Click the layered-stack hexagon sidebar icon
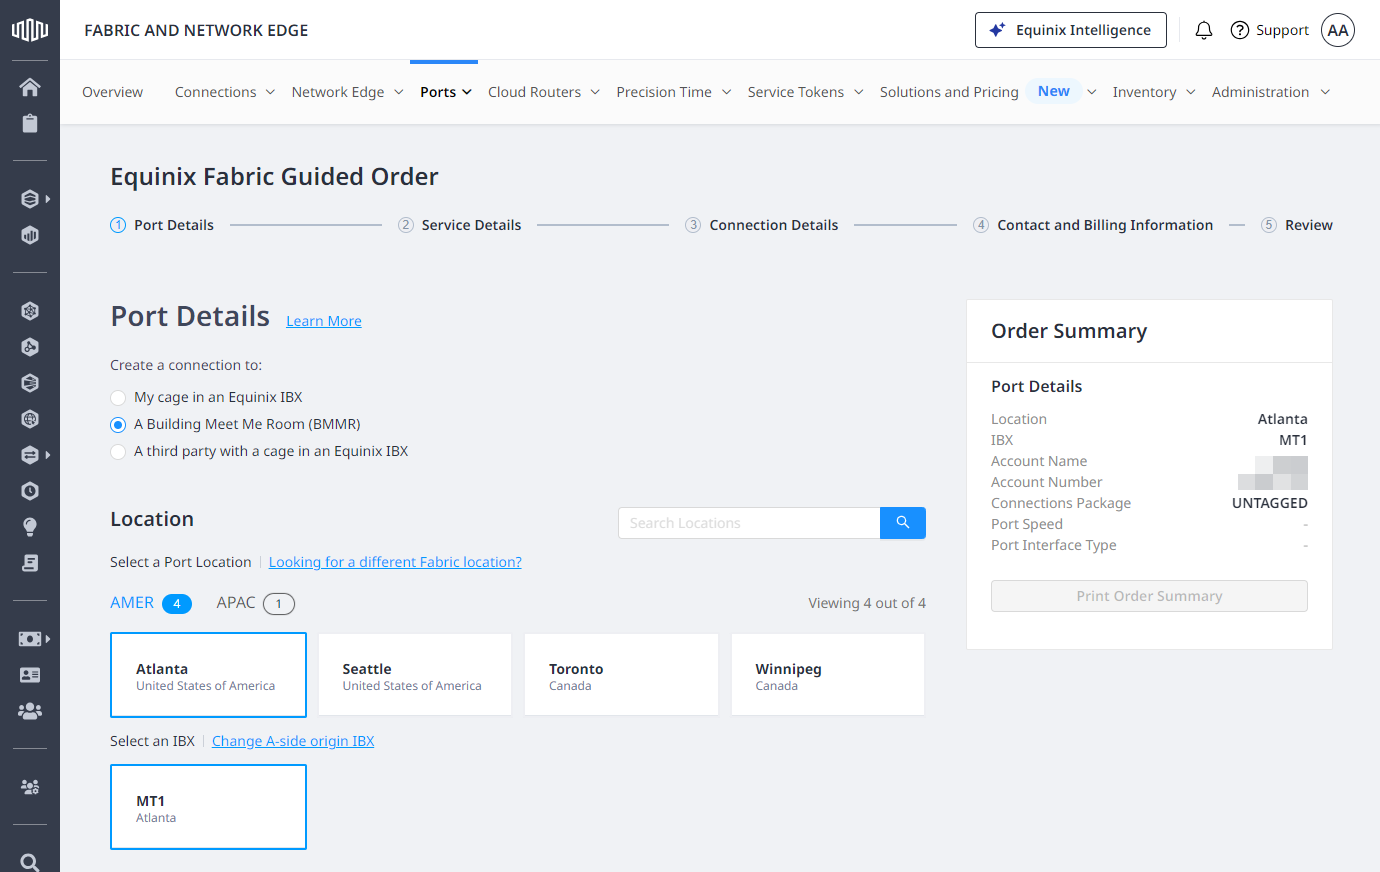Image resolution: width=1380 pixels, height=872 pixels. pyautogui.click(x=30, y=199)
